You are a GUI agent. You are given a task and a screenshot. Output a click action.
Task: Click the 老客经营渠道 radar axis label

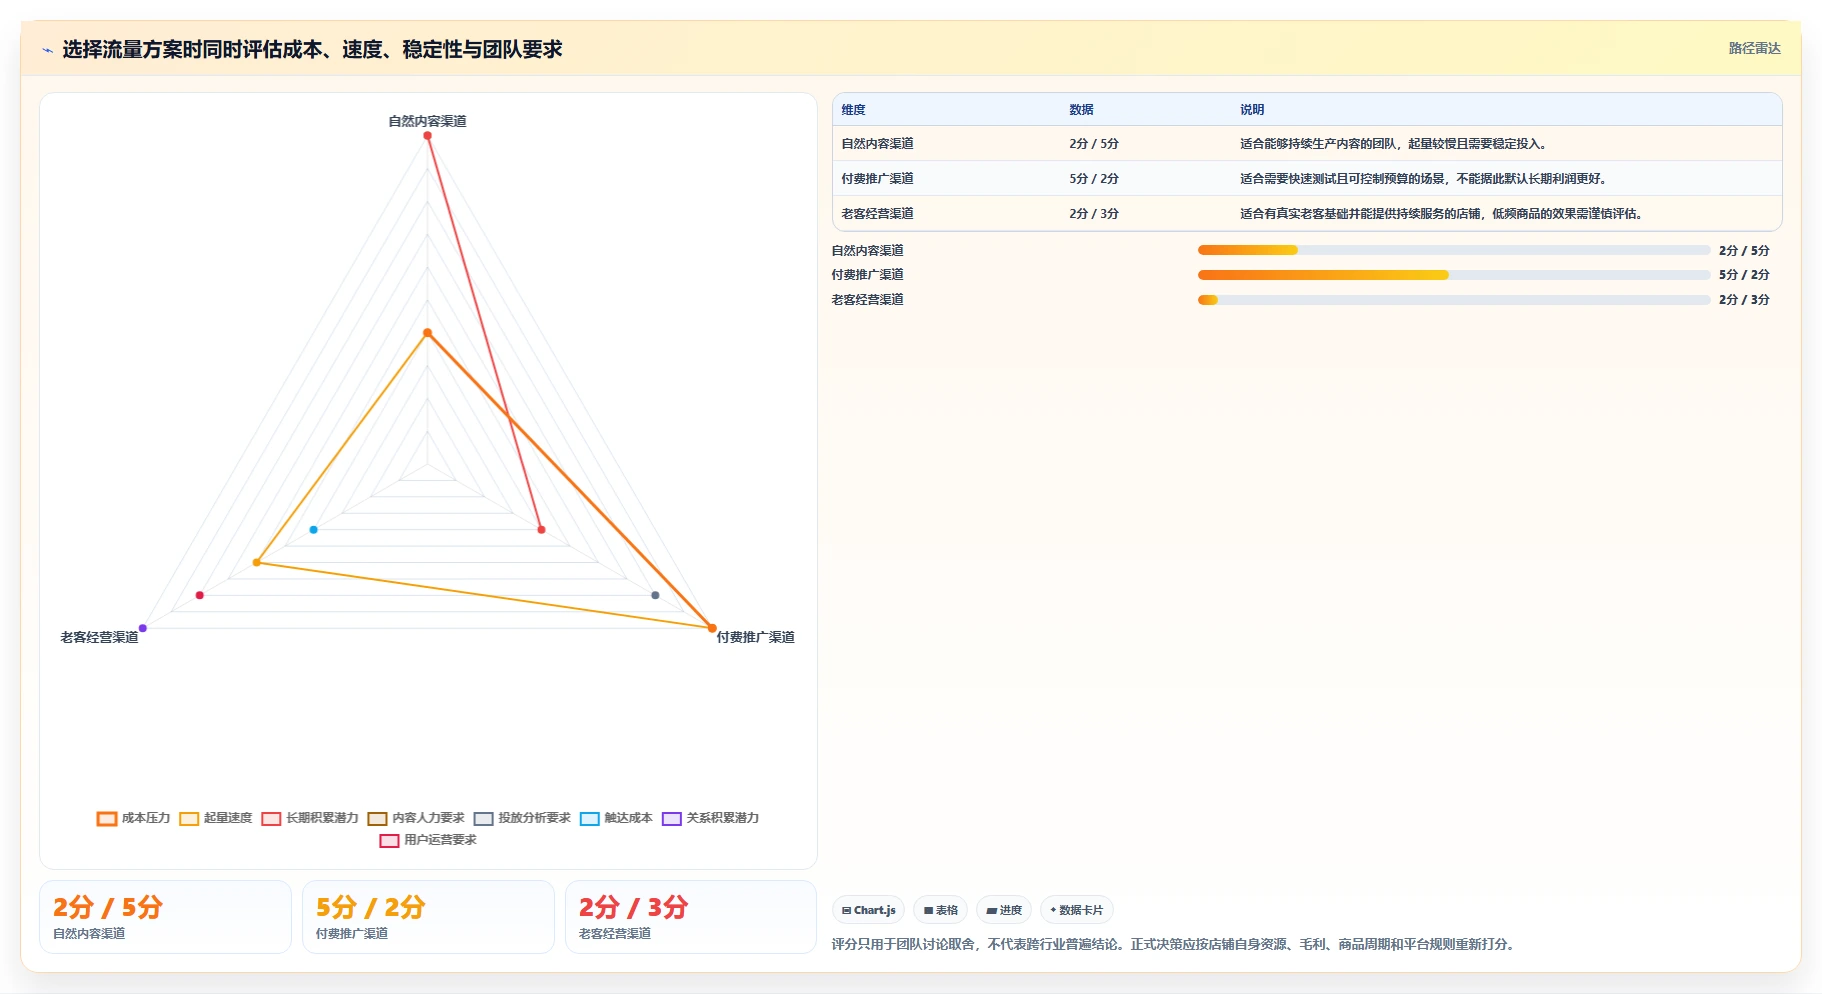(99, 637)
